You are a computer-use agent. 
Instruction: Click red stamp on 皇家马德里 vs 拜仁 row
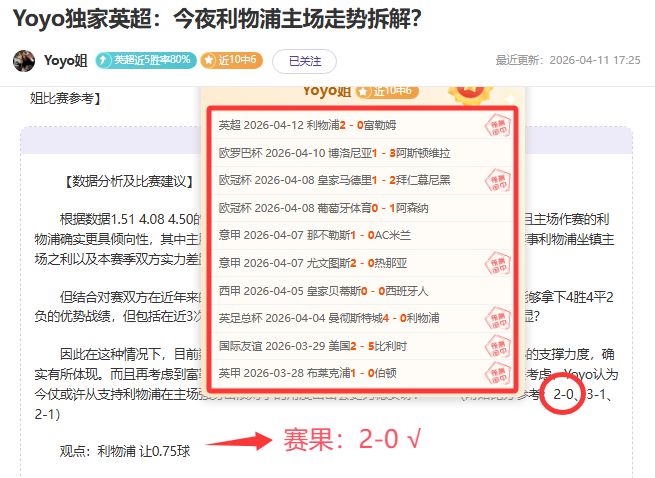coord(497,180)
